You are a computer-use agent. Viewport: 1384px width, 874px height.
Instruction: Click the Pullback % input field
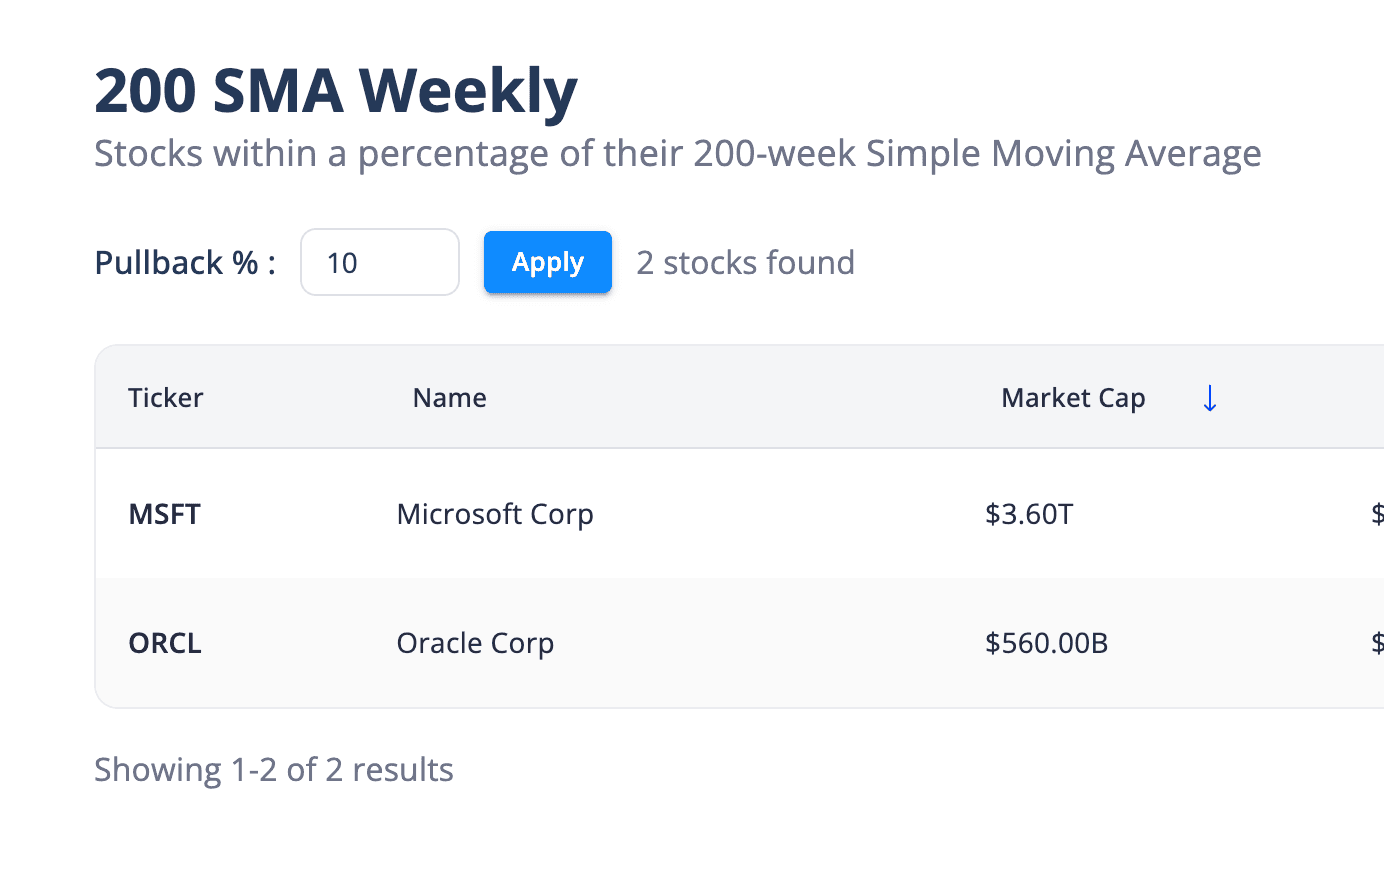tap(379, 262)
